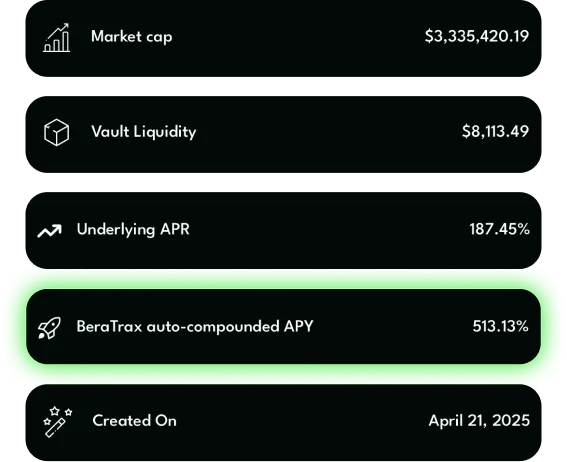
Task: Select the Underlying APR label
Action: 133,230
